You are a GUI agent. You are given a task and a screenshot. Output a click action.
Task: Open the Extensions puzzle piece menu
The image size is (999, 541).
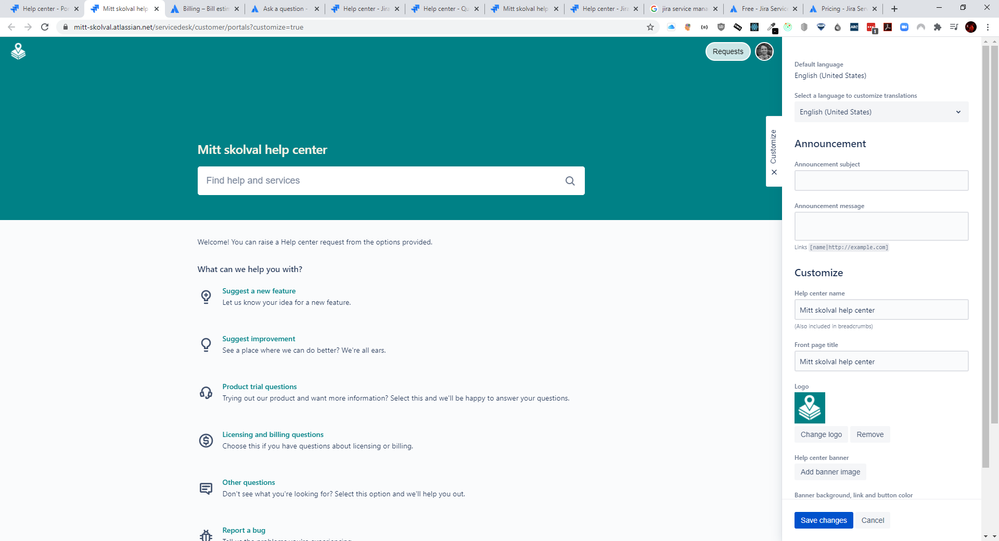point(937,27)
